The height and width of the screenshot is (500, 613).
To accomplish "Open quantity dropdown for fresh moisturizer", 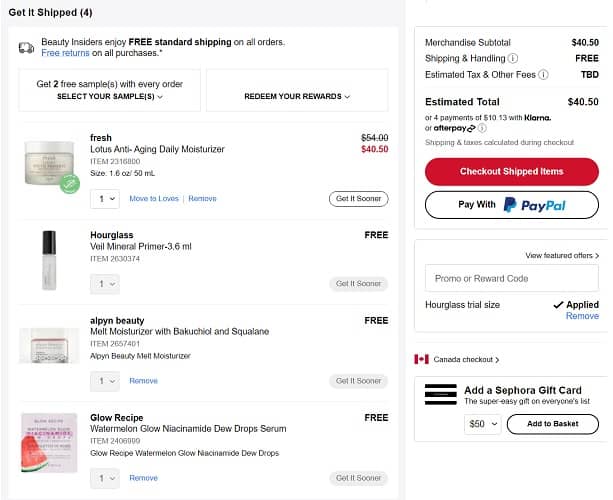I will click(104, 199).
